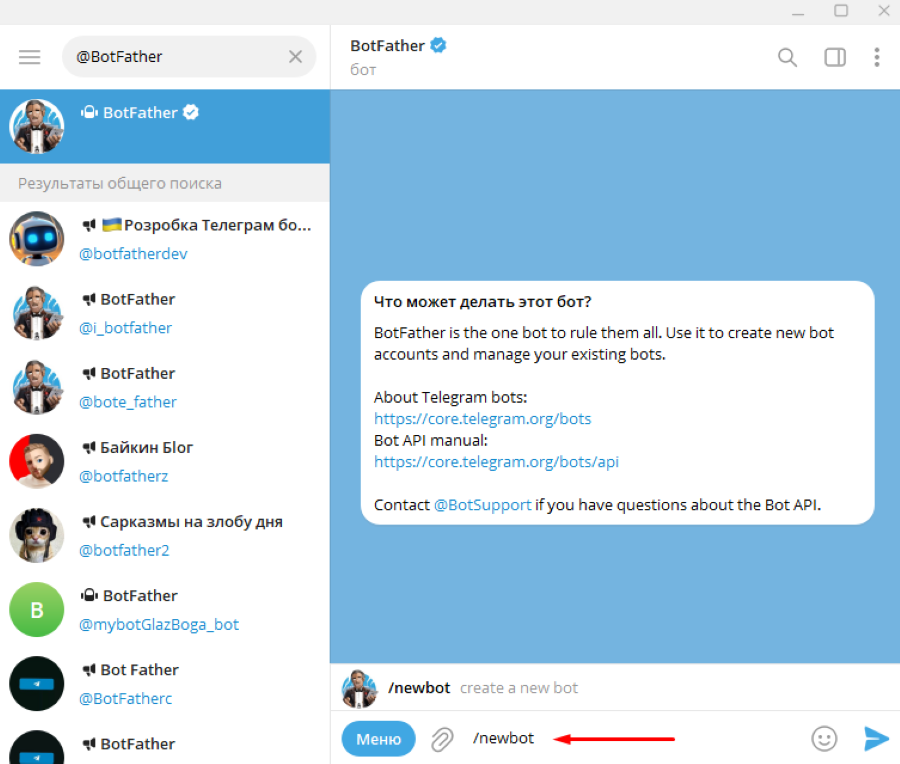
Task: Open the three-dot chat options menu
Action: 876,57
